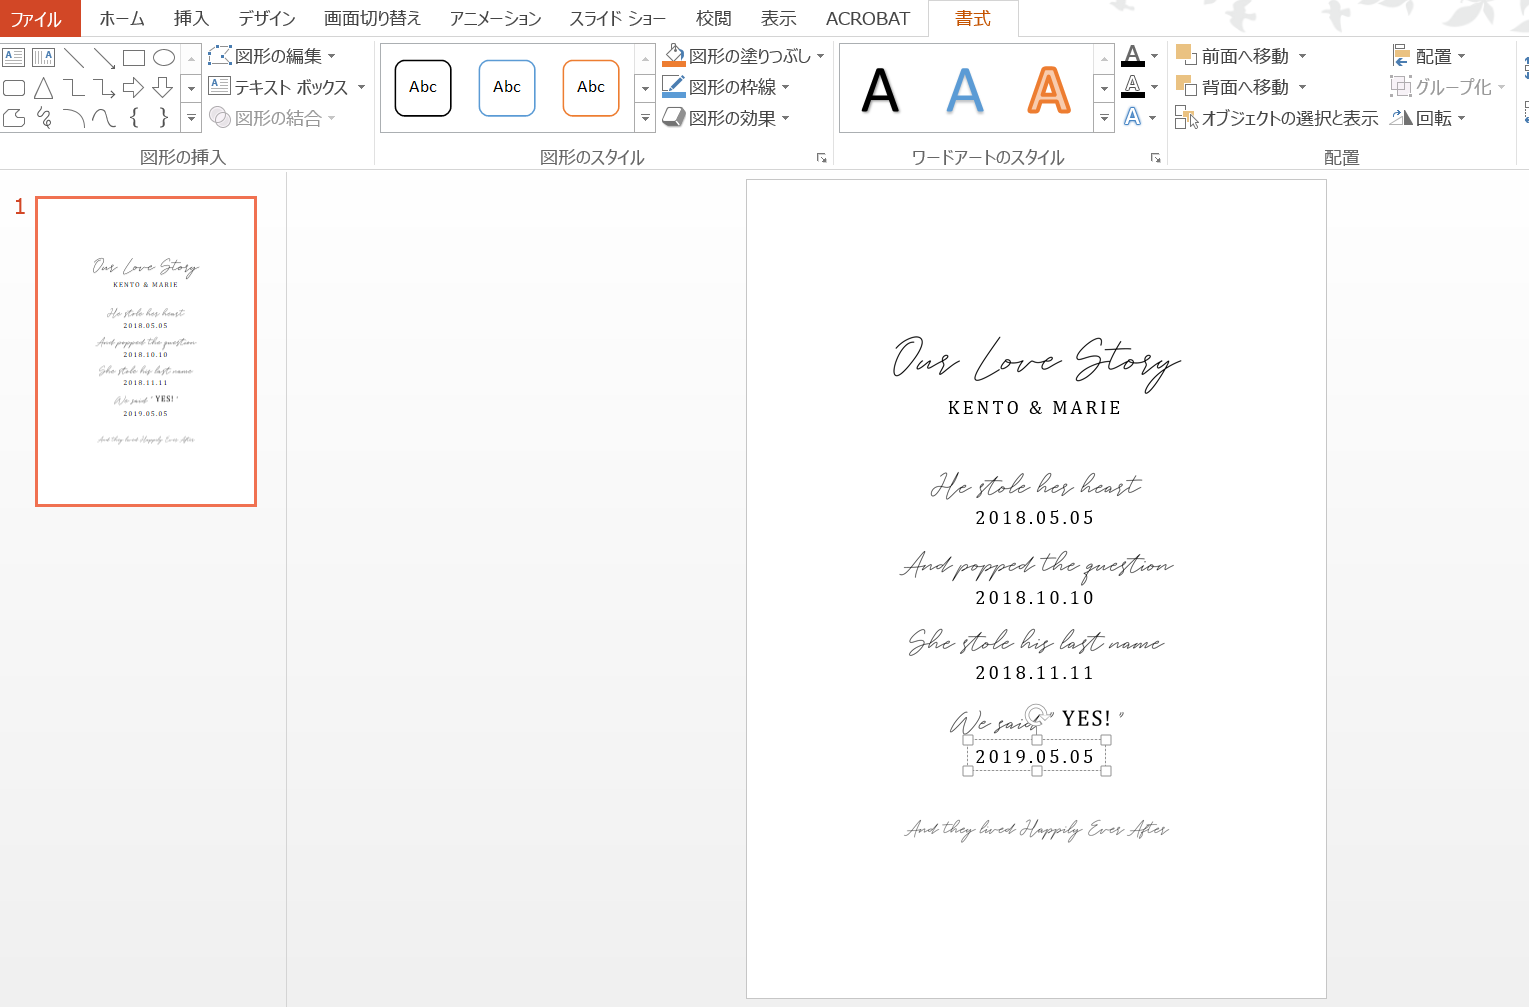This screenshot has width=1529, height=1007.
Task: Expand the 図形の効果 menu
Action: pos(786,118)
